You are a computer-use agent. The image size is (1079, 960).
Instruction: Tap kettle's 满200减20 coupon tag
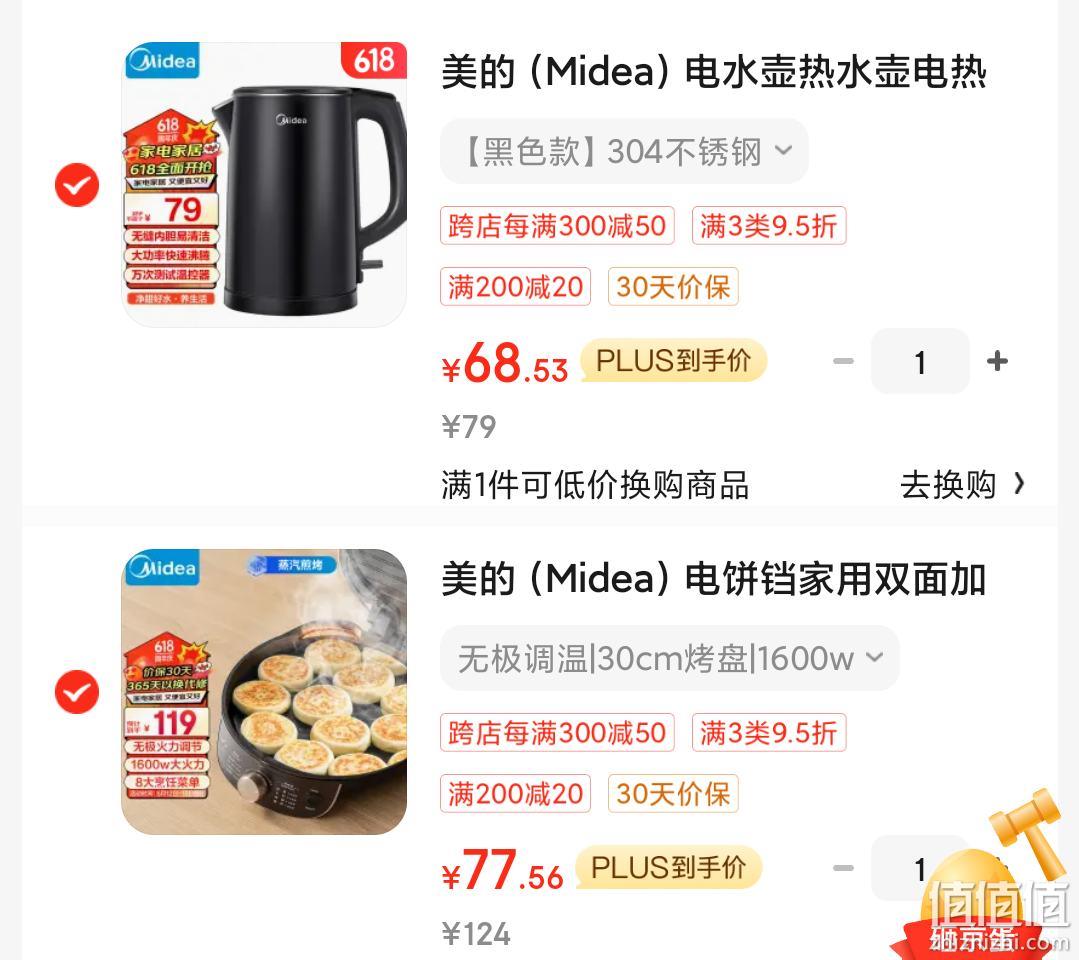pyautogui.click(x=515, y=286)
